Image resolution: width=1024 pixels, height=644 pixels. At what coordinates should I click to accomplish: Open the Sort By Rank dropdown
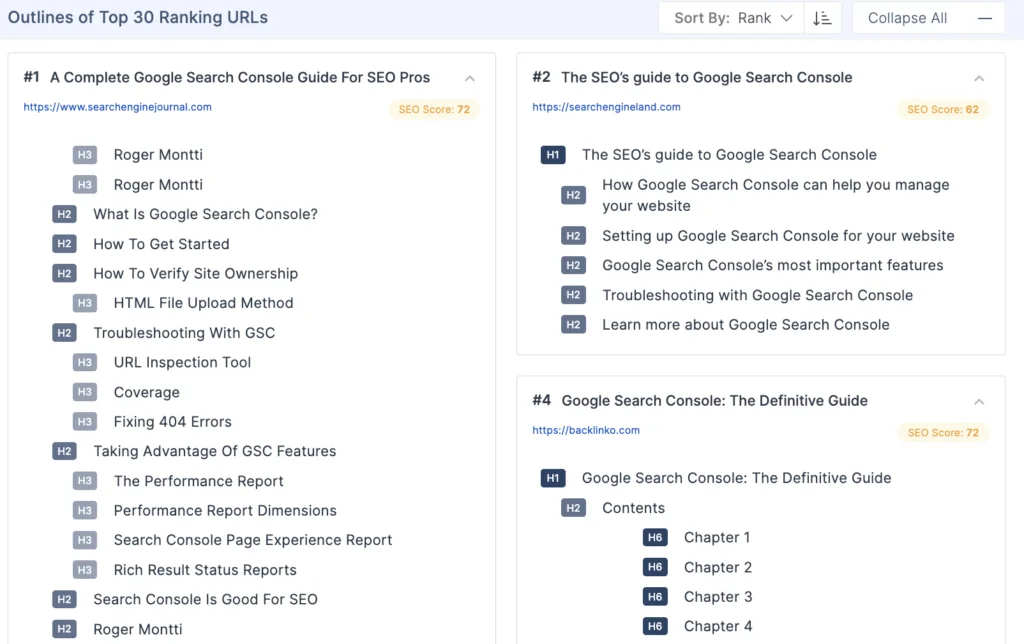tap(731, 18)
